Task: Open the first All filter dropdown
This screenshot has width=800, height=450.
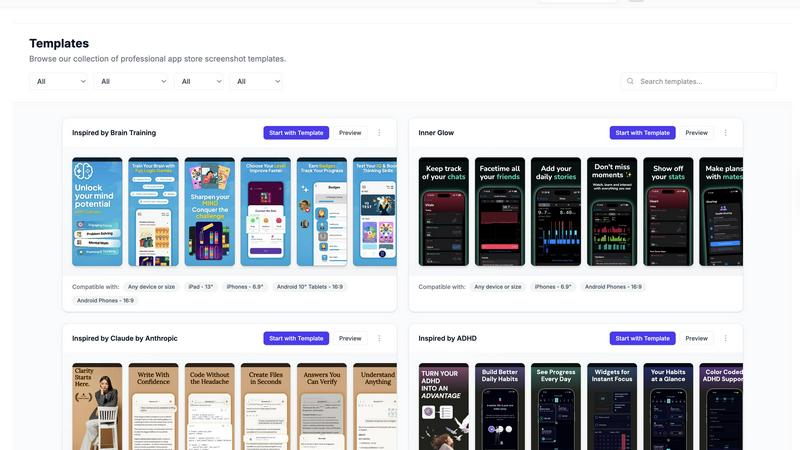Action: (x=59, y=82)
